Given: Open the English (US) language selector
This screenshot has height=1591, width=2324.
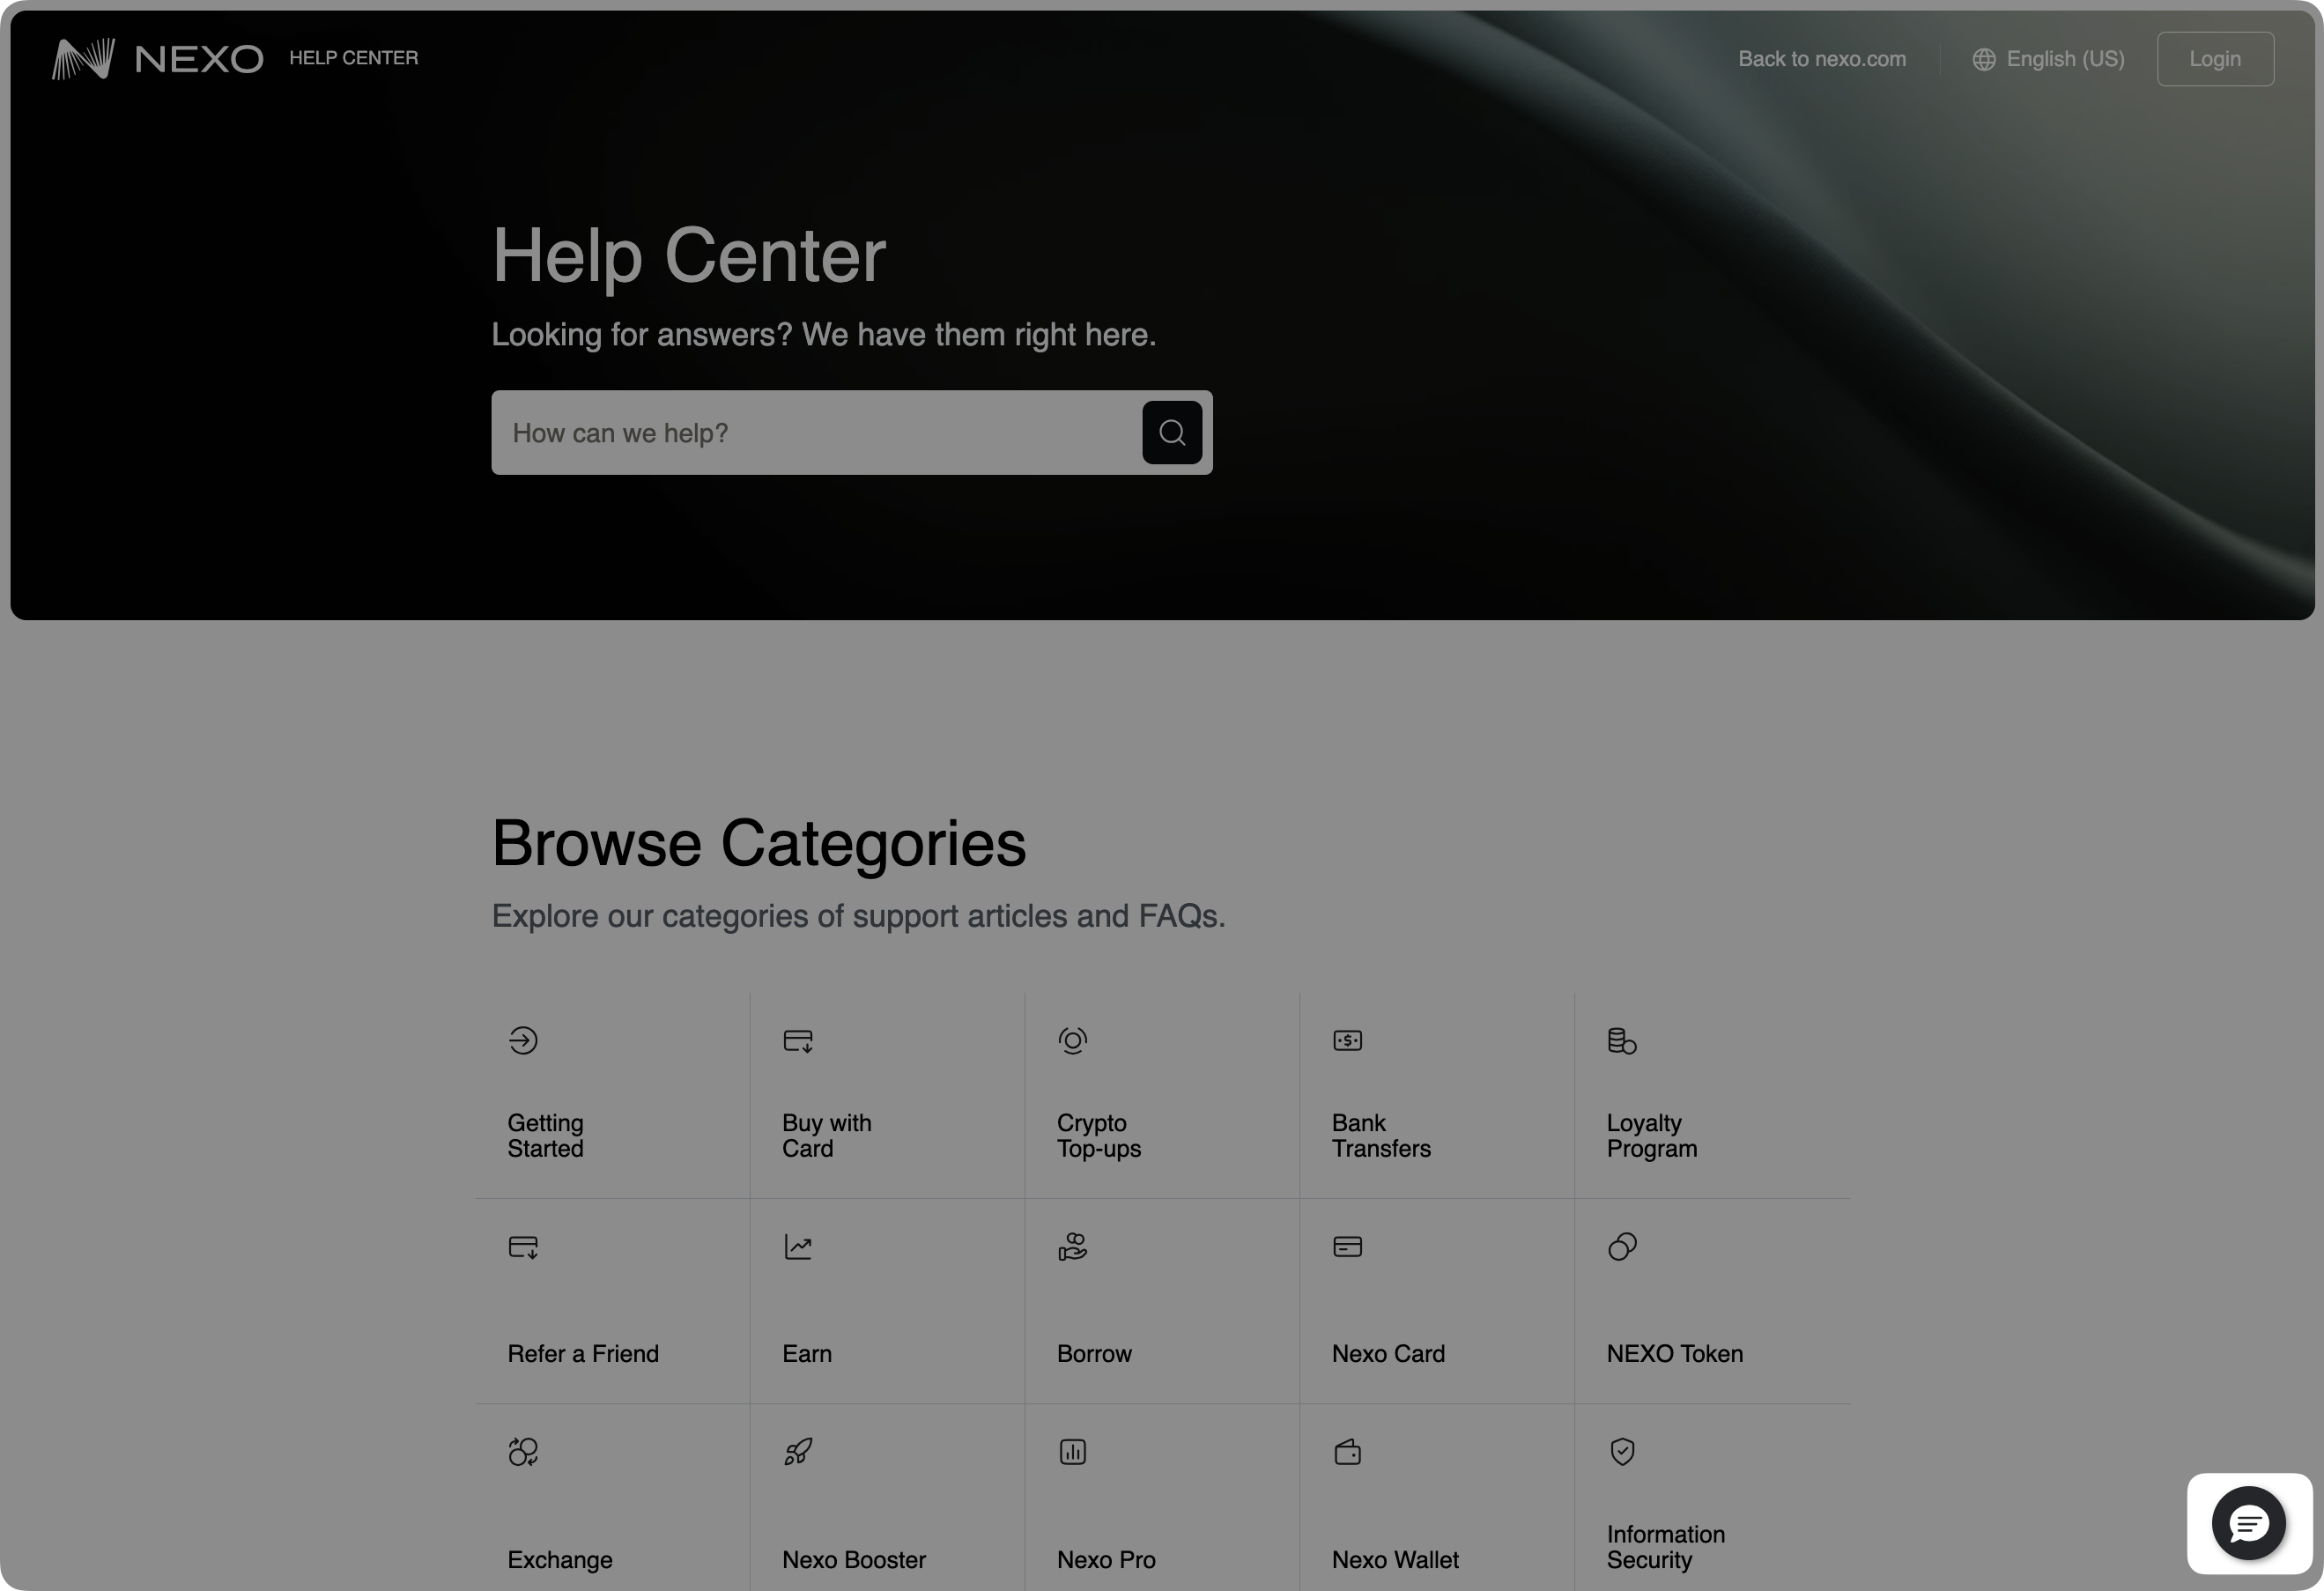Looking at the screenshot, I should 2066,58.
